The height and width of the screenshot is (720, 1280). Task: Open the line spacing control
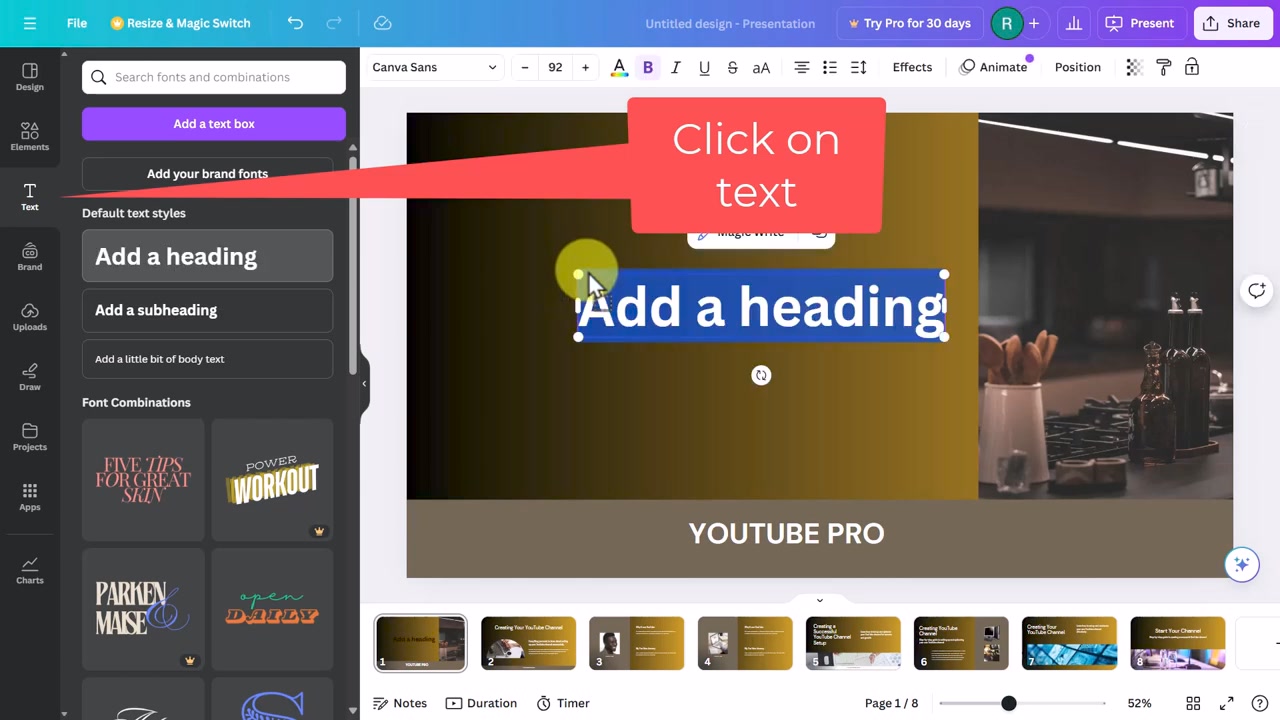[858, 67]
